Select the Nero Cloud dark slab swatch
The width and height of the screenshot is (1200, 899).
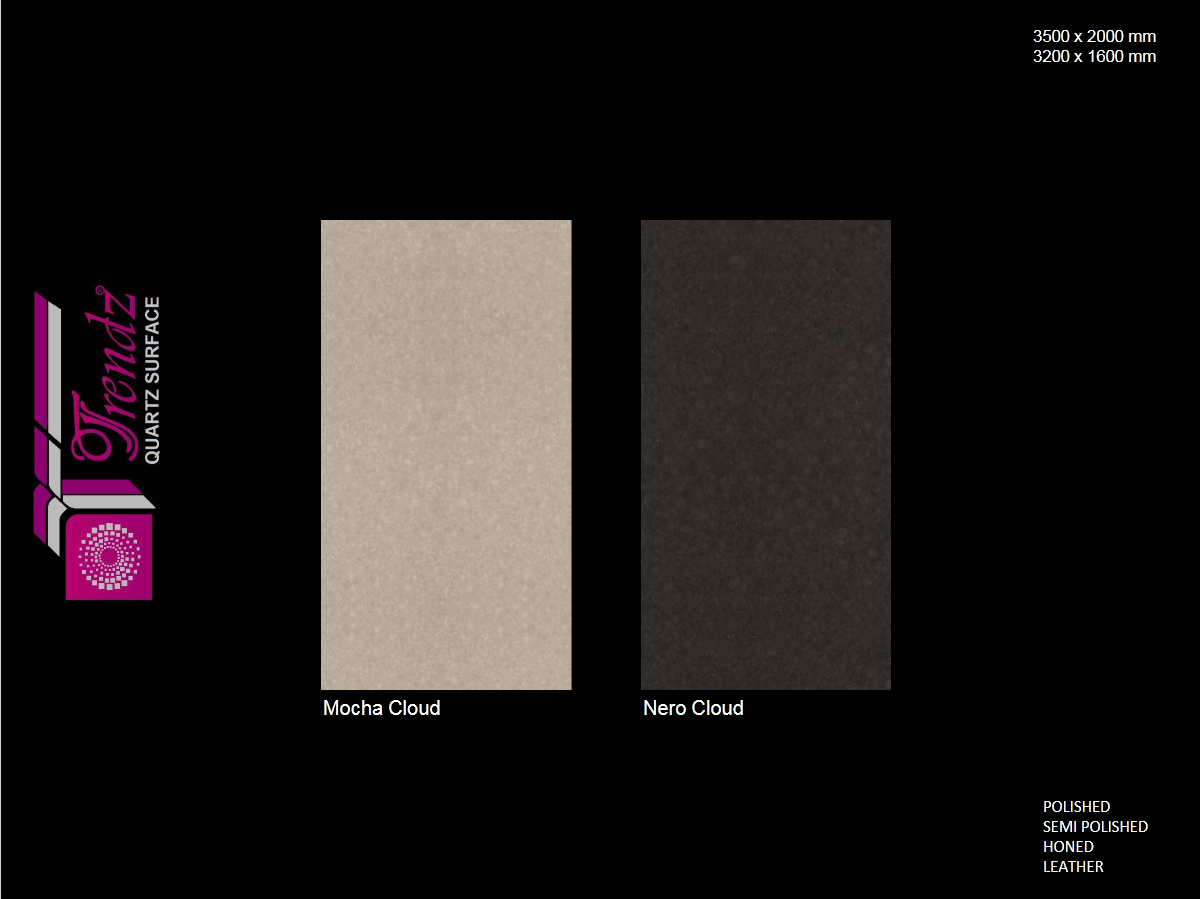tap(765, 454)
